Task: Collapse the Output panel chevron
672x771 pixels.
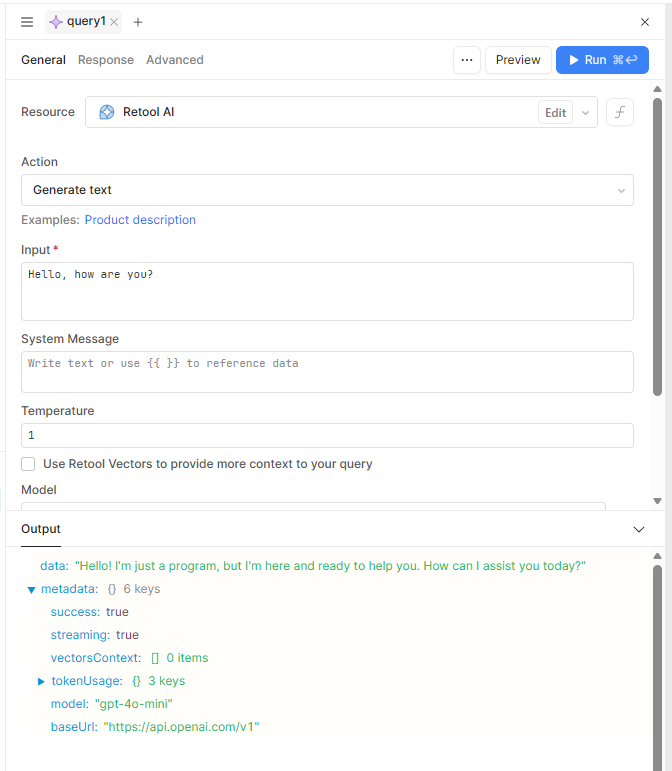Action: (x=640, y=529)
